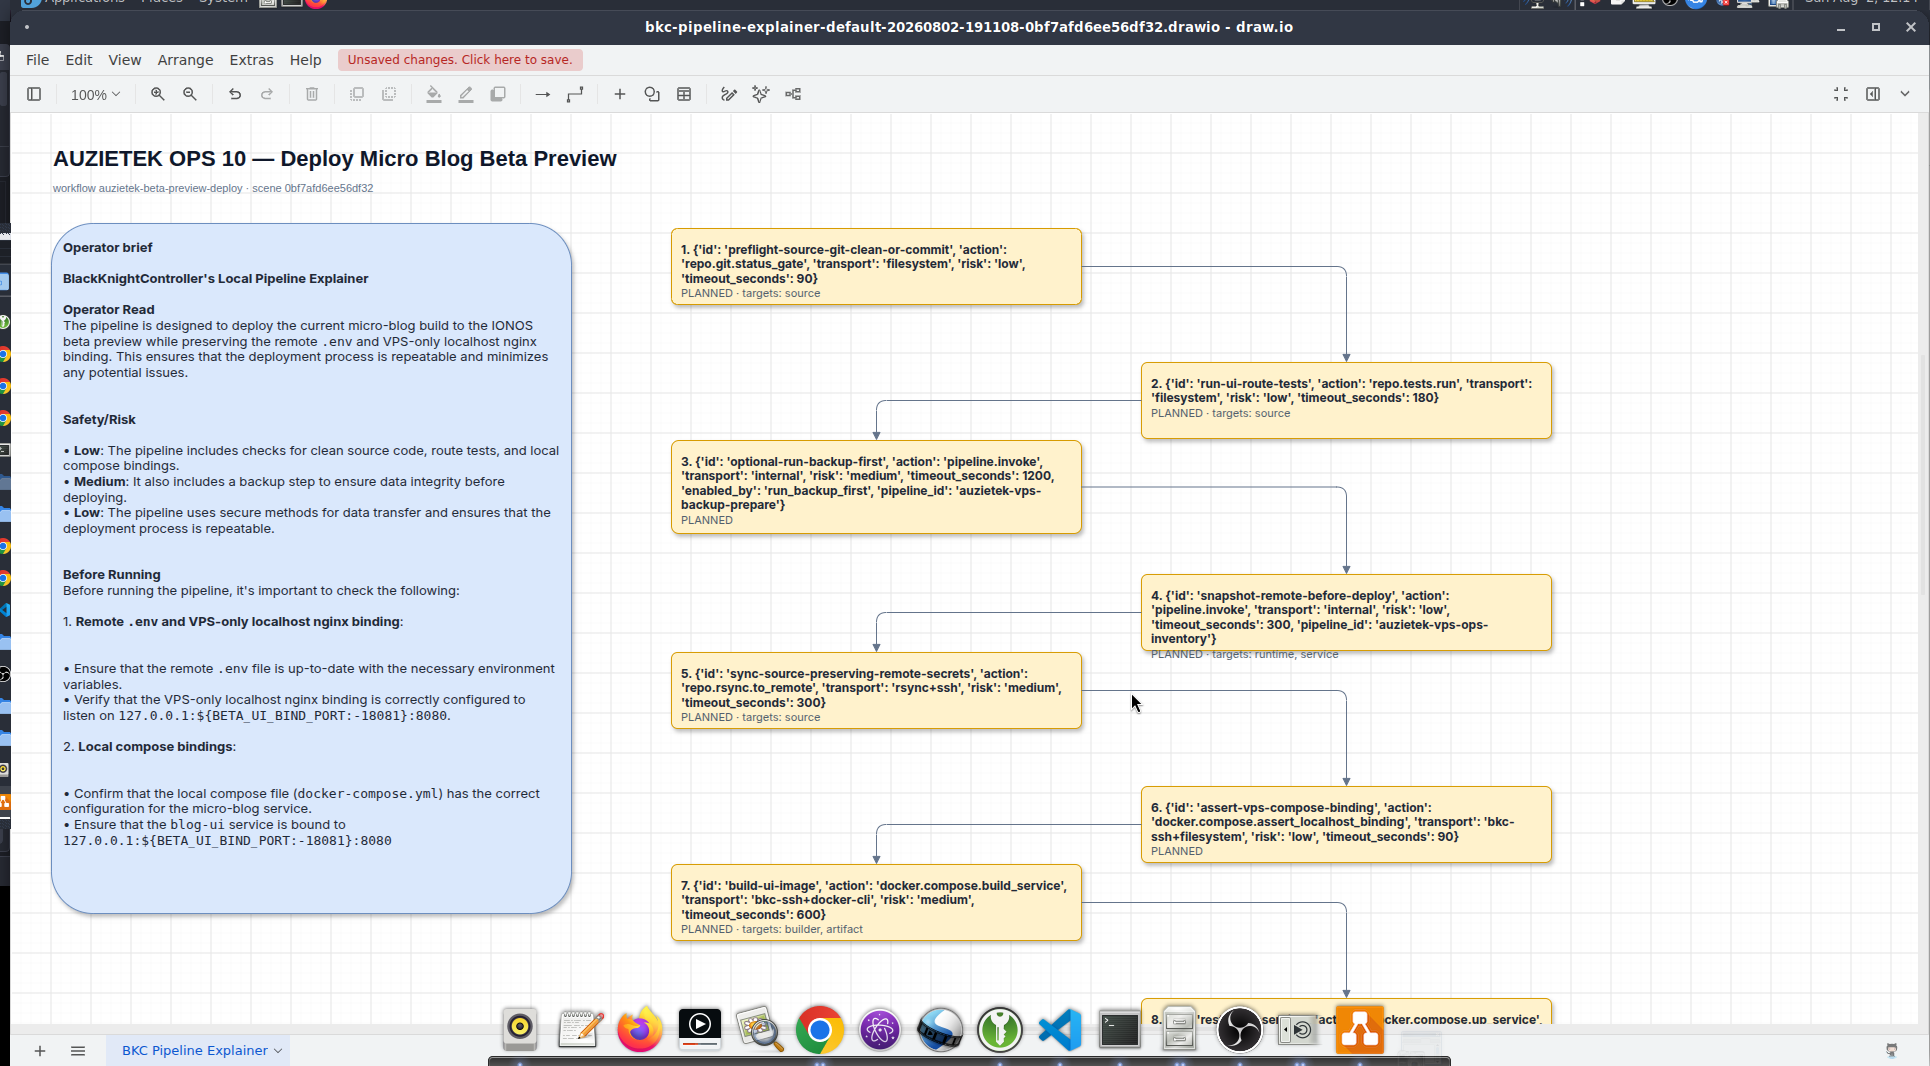Screen dimensions: 1930x1066
Task: Toggle the sidebar panels icon in toolbar
Action: click(x=34, y=94)
